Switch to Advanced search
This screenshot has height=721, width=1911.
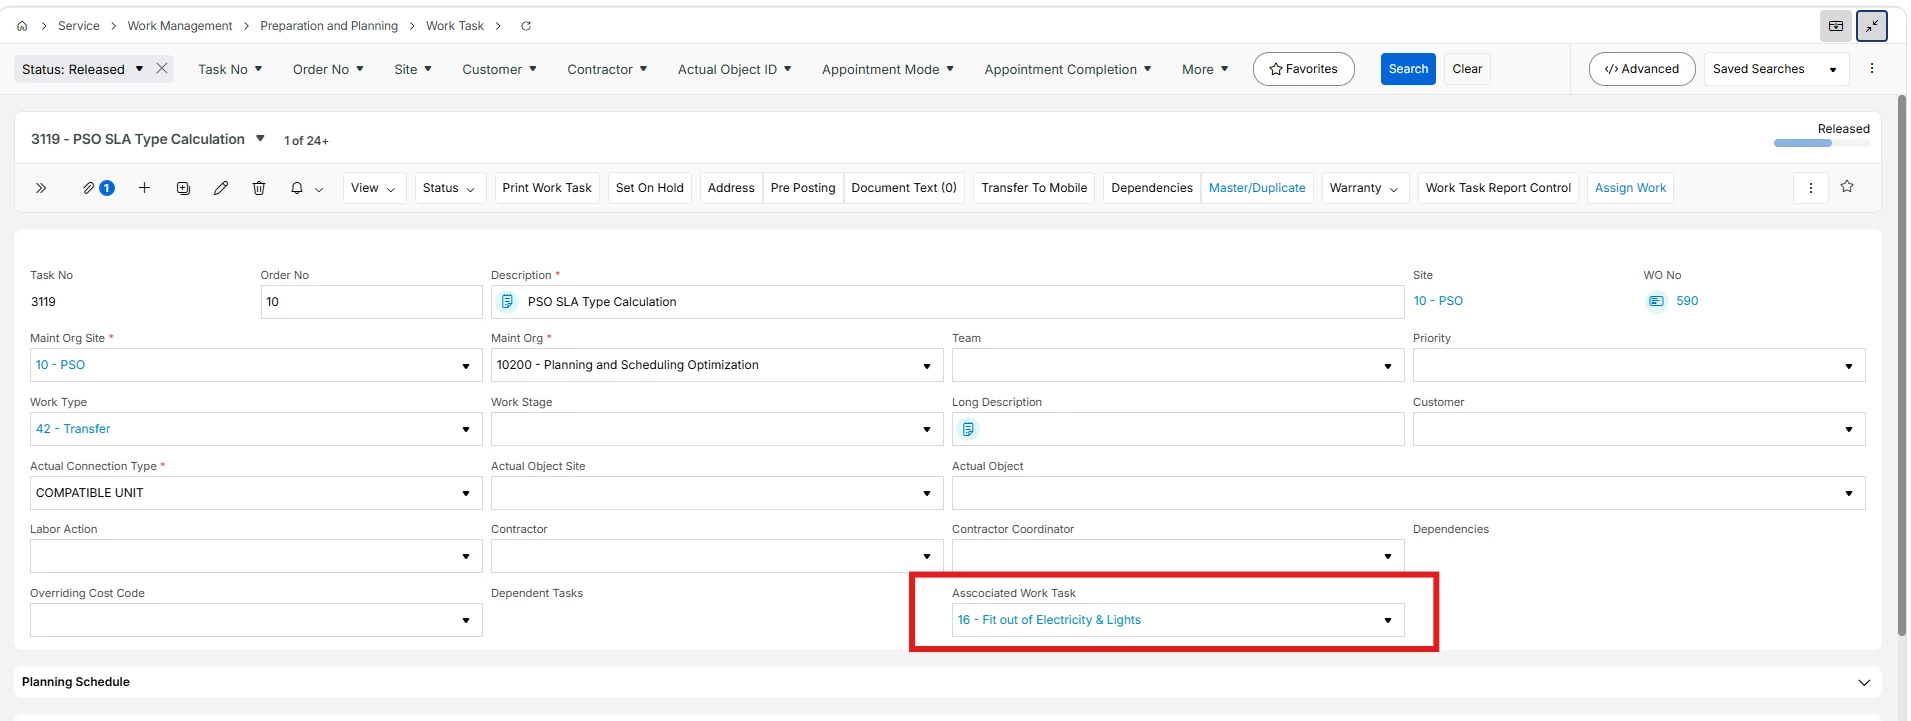pos(1642,69)
